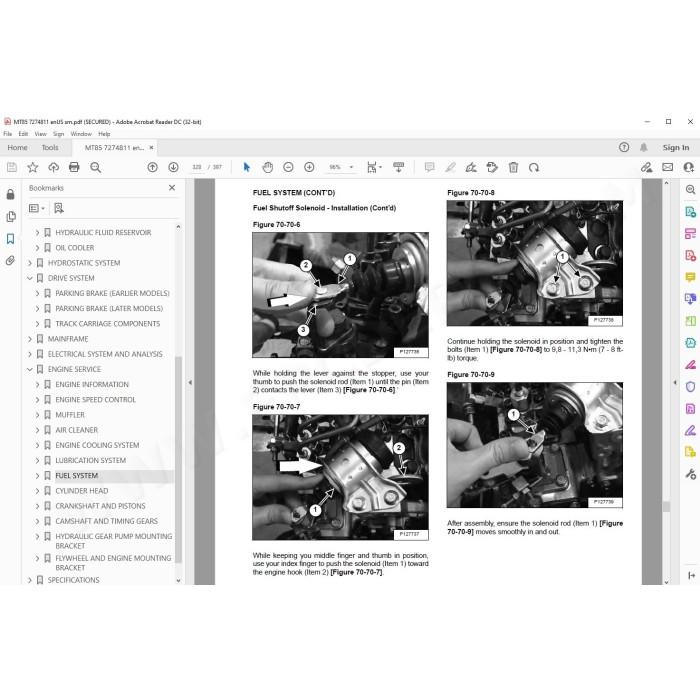Send file by email envelope icon

667,167
